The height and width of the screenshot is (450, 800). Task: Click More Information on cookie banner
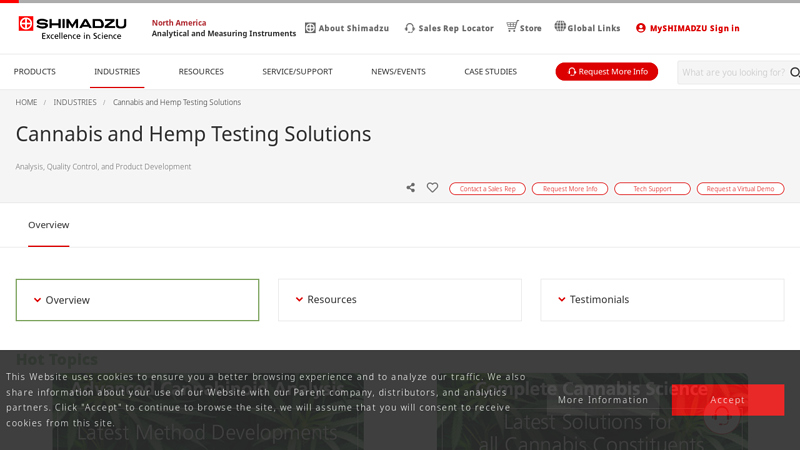[x=603, y=400]
